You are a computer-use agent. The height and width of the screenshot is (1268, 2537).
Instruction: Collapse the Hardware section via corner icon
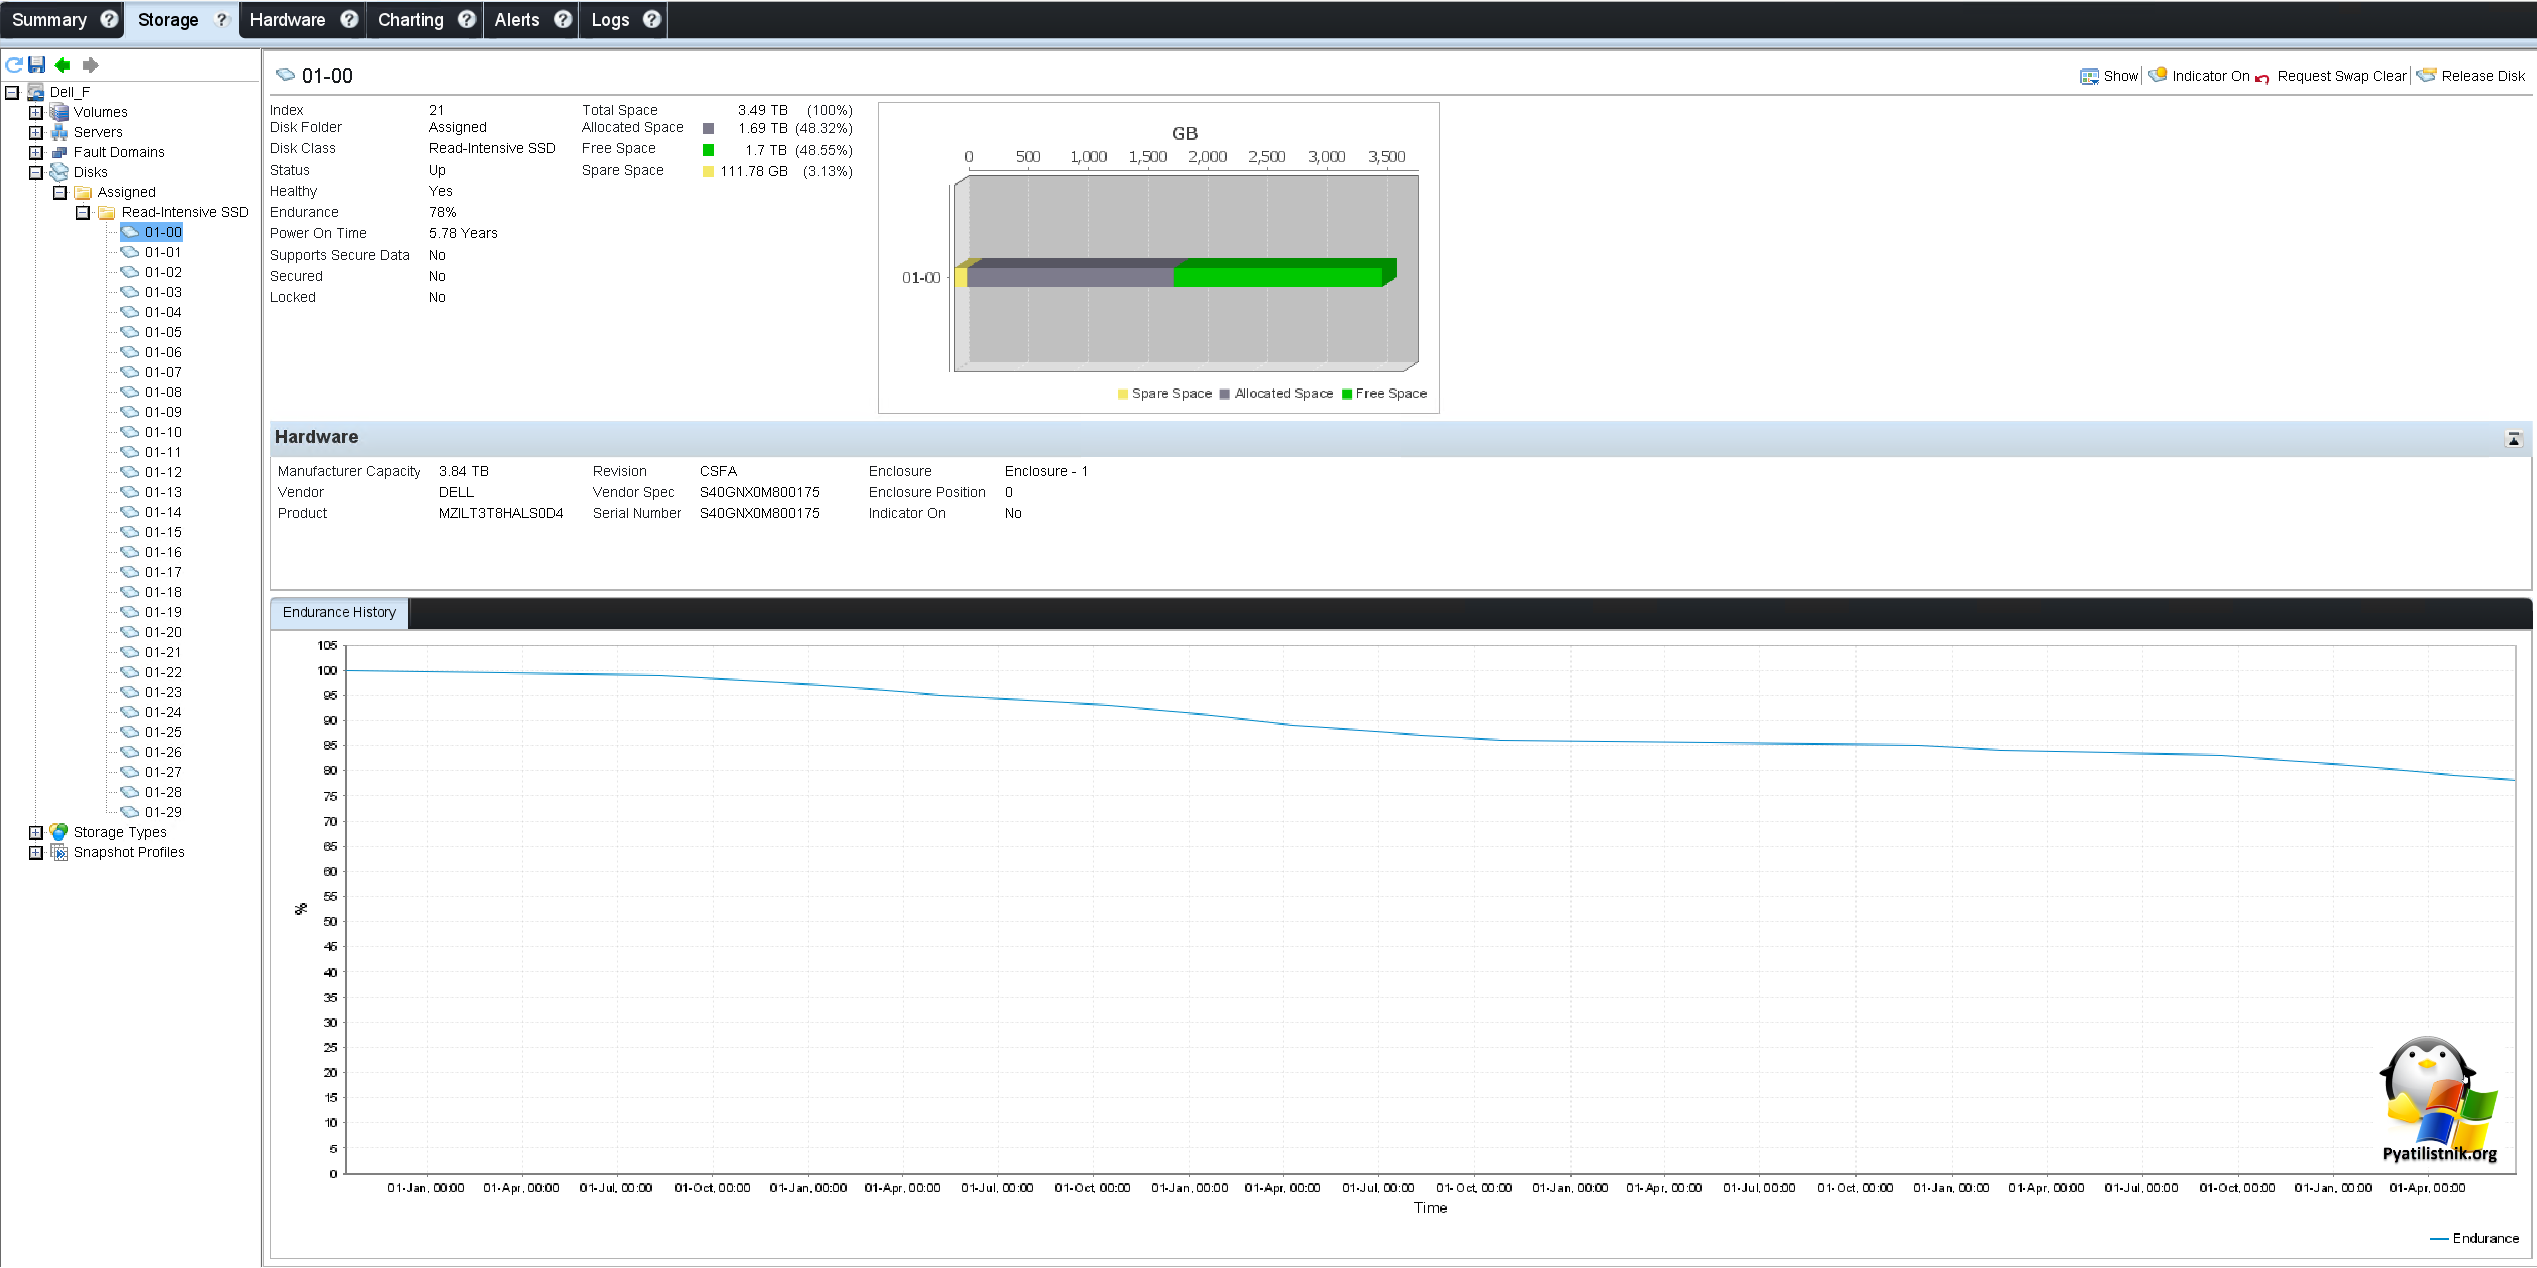coord(2513,439)
